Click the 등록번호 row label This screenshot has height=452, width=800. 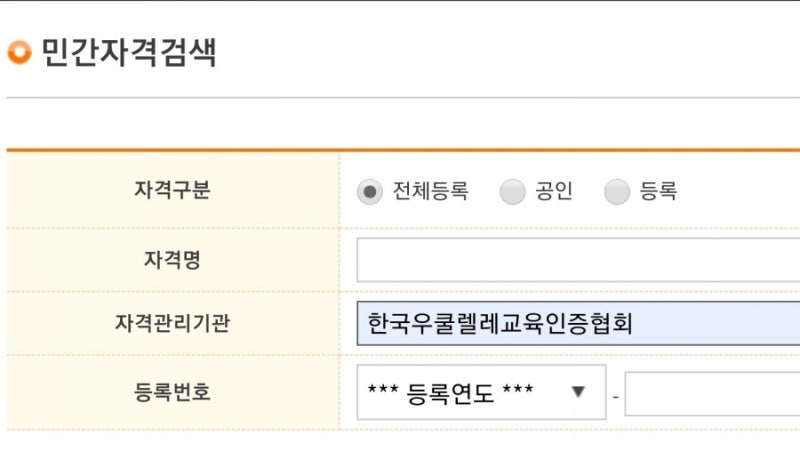[x=172, y=392]
